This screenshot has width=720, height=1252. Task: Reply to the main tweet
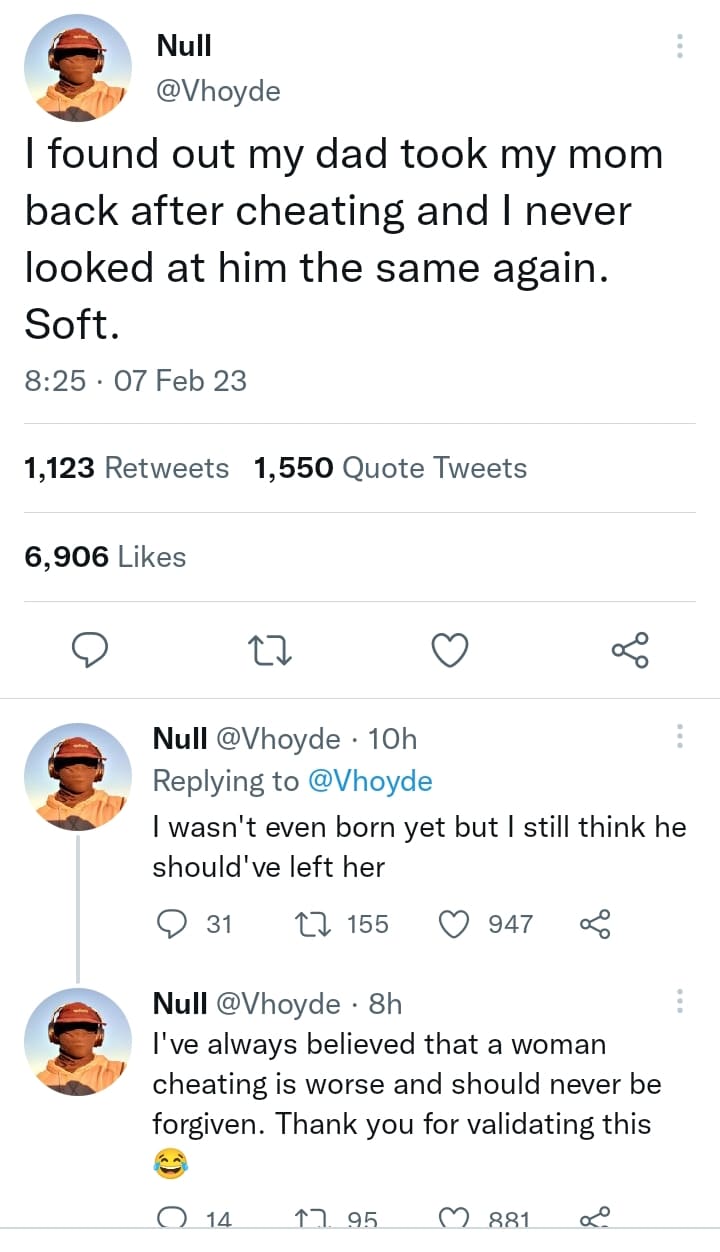(92, 651)
